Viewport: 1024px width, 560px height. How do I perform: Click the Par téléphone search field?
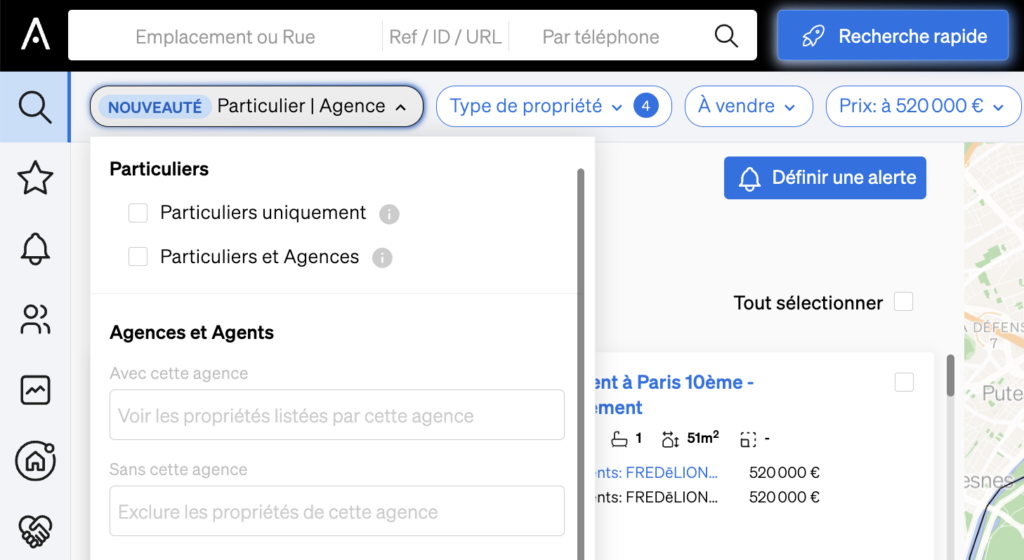601,37
